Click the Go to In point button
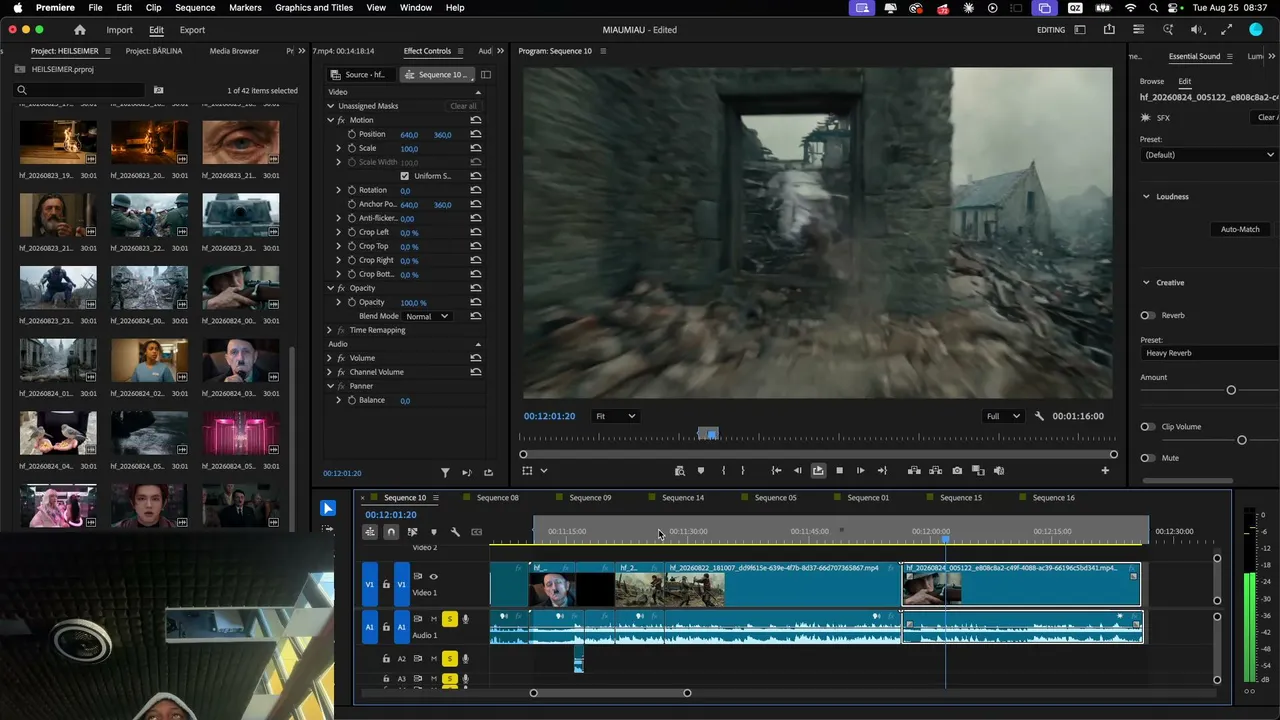 776,471
